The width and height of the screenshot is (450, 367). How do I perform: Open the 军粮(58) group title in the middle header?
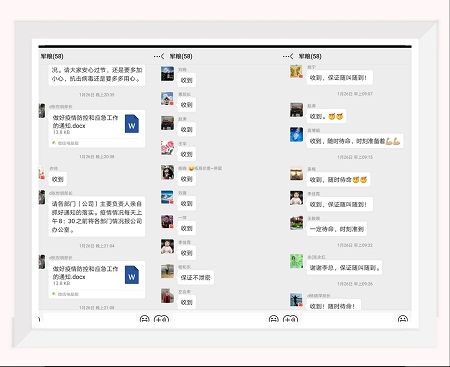(181, 56)
